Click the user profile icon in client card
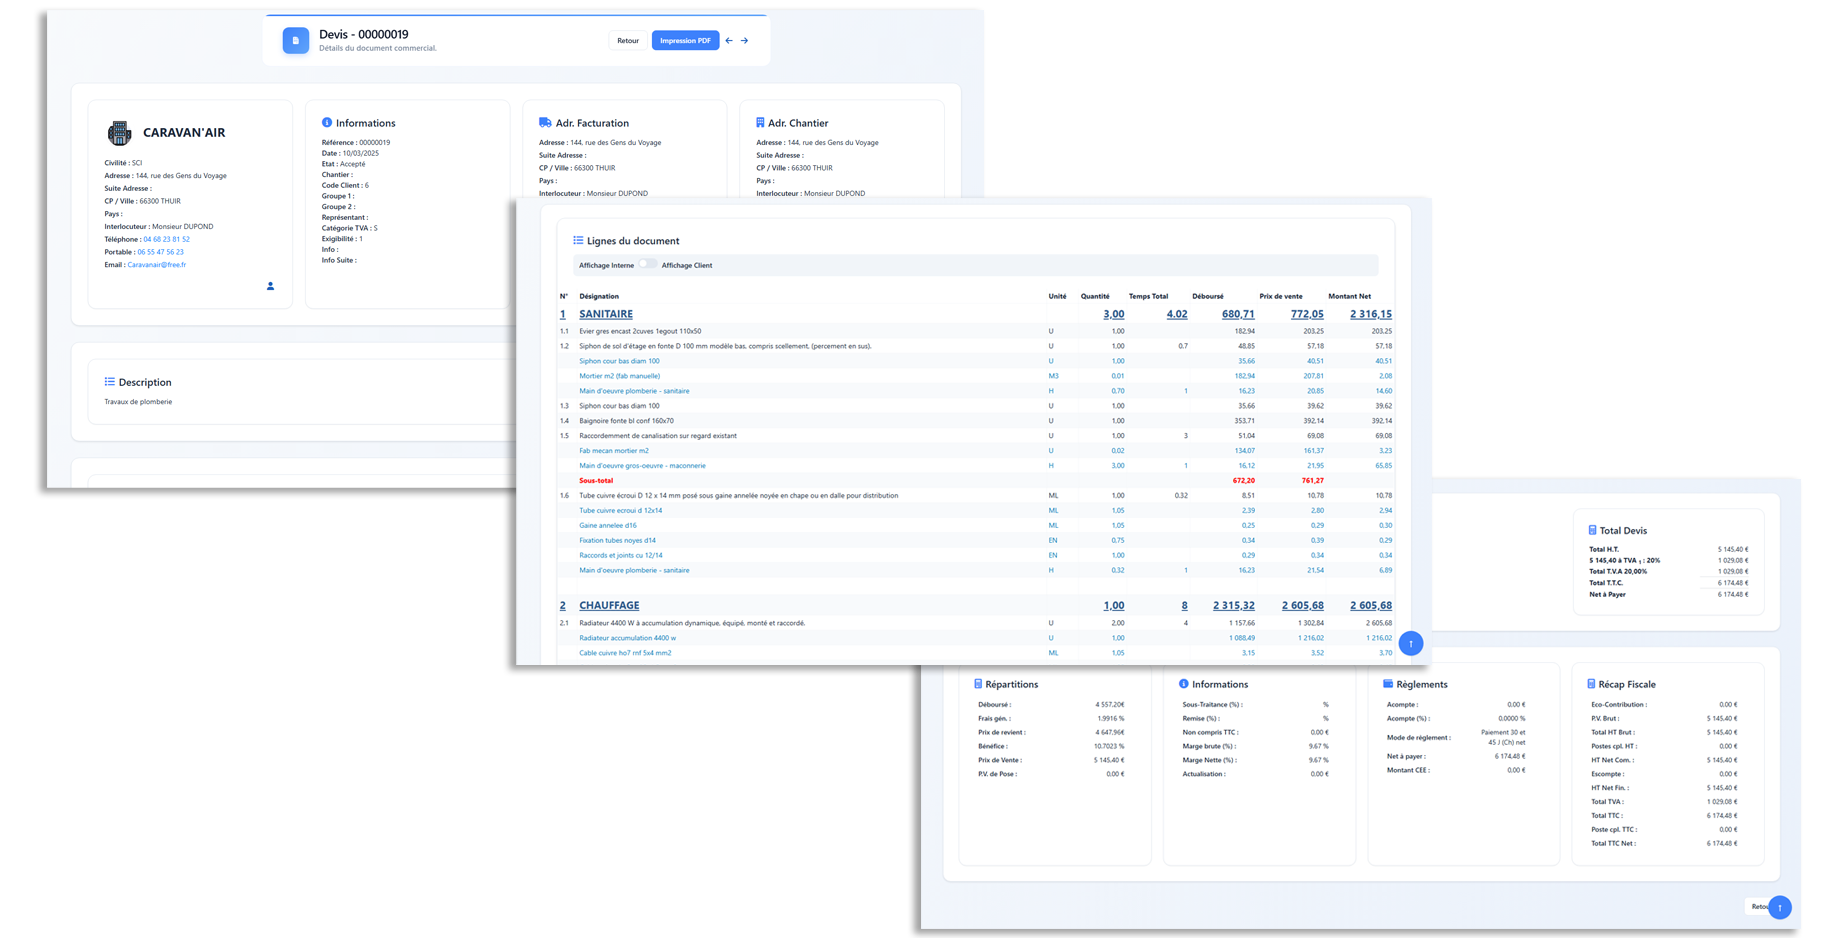 (270, 286)
